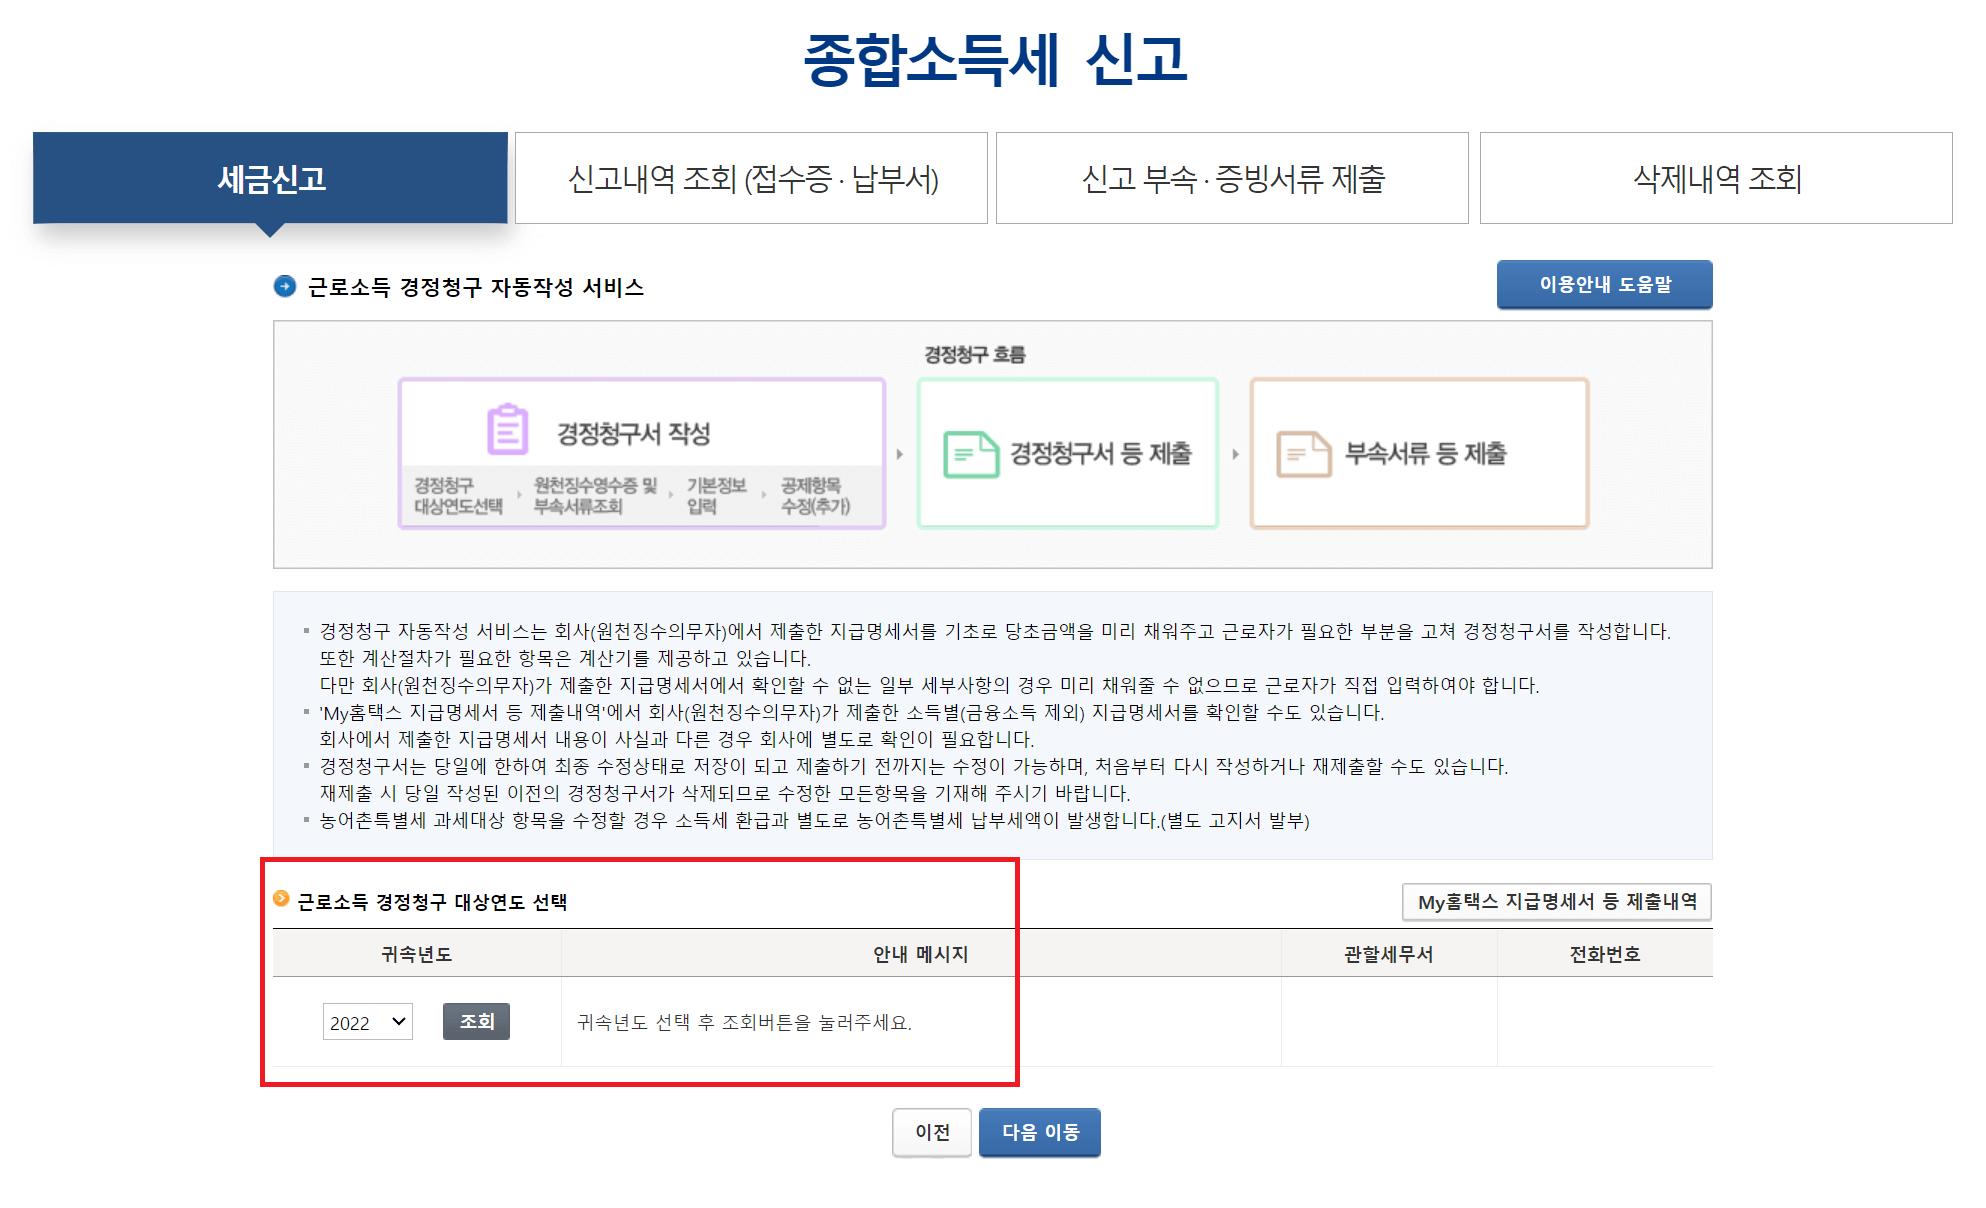Click the orange bullet icon beside 대상연도 선택
1986x1208 pixels.
pyautogui.click(x=281, y=899)
